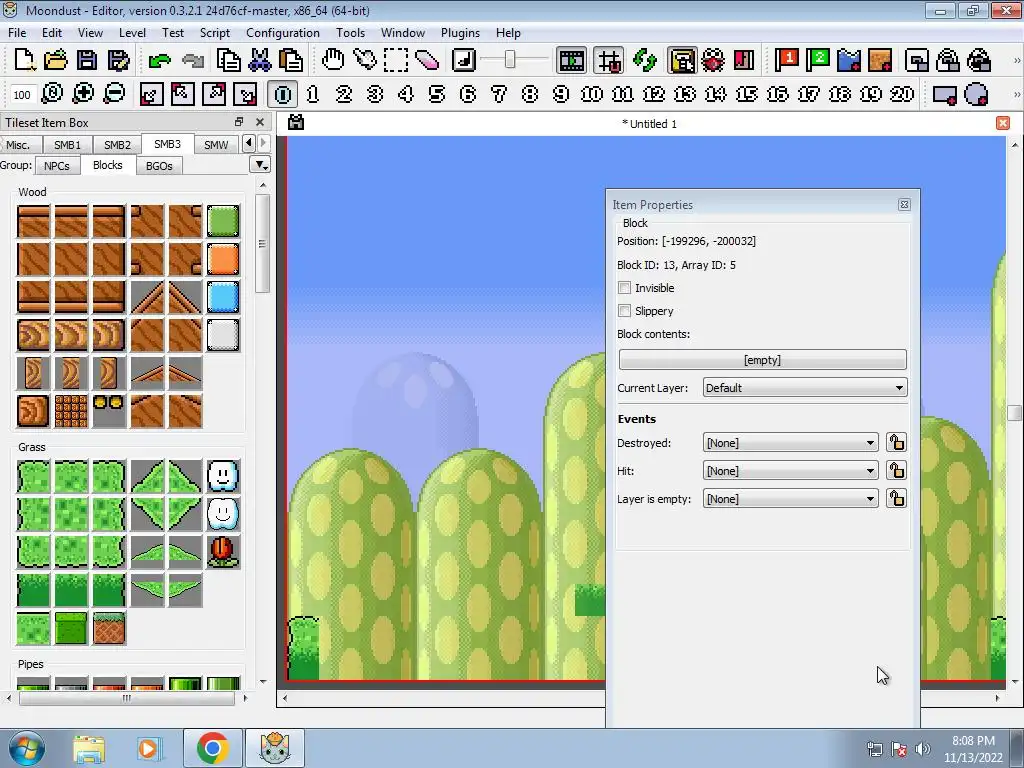The width and height of the screenshot is (1024, 768).
Task: Select the orange block tile in Wood
Action: coord(223,259)
